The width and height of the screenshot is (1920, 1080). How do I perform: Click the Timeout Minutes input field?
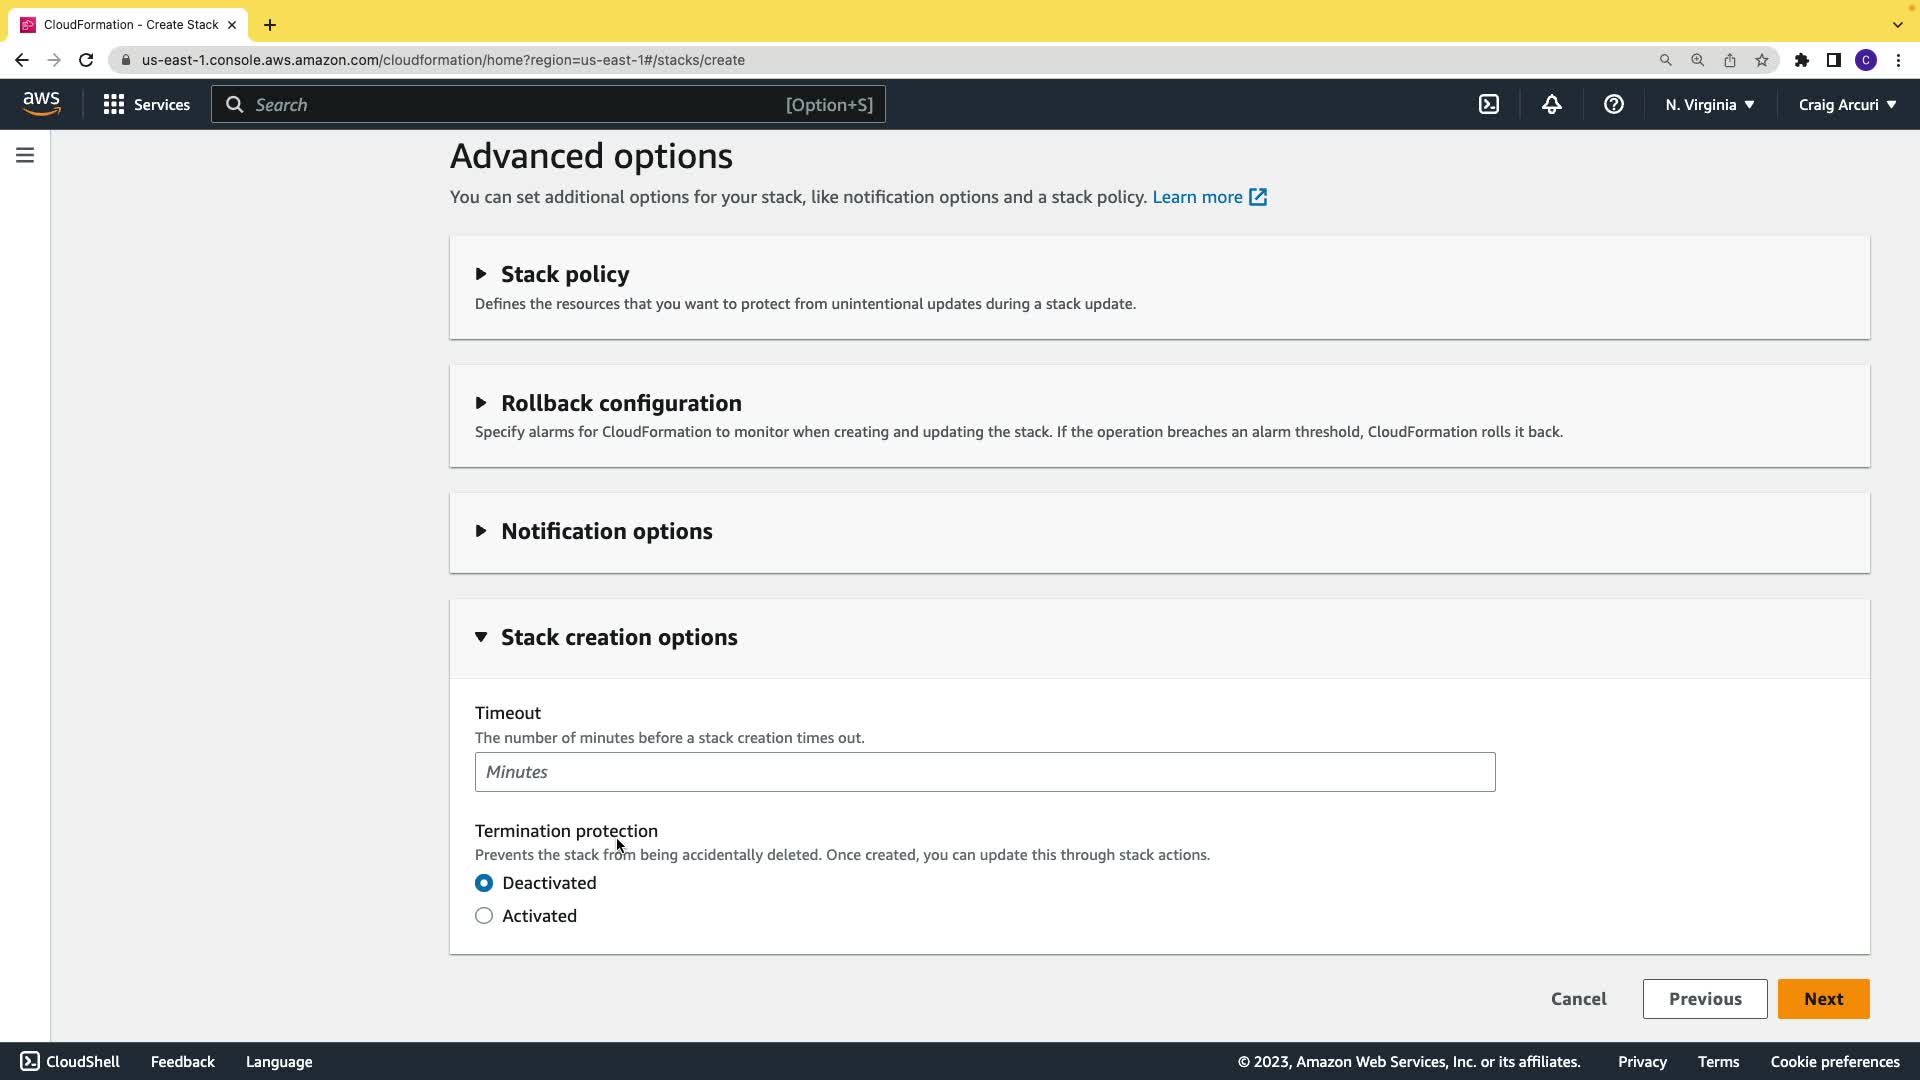coord(984,772)
